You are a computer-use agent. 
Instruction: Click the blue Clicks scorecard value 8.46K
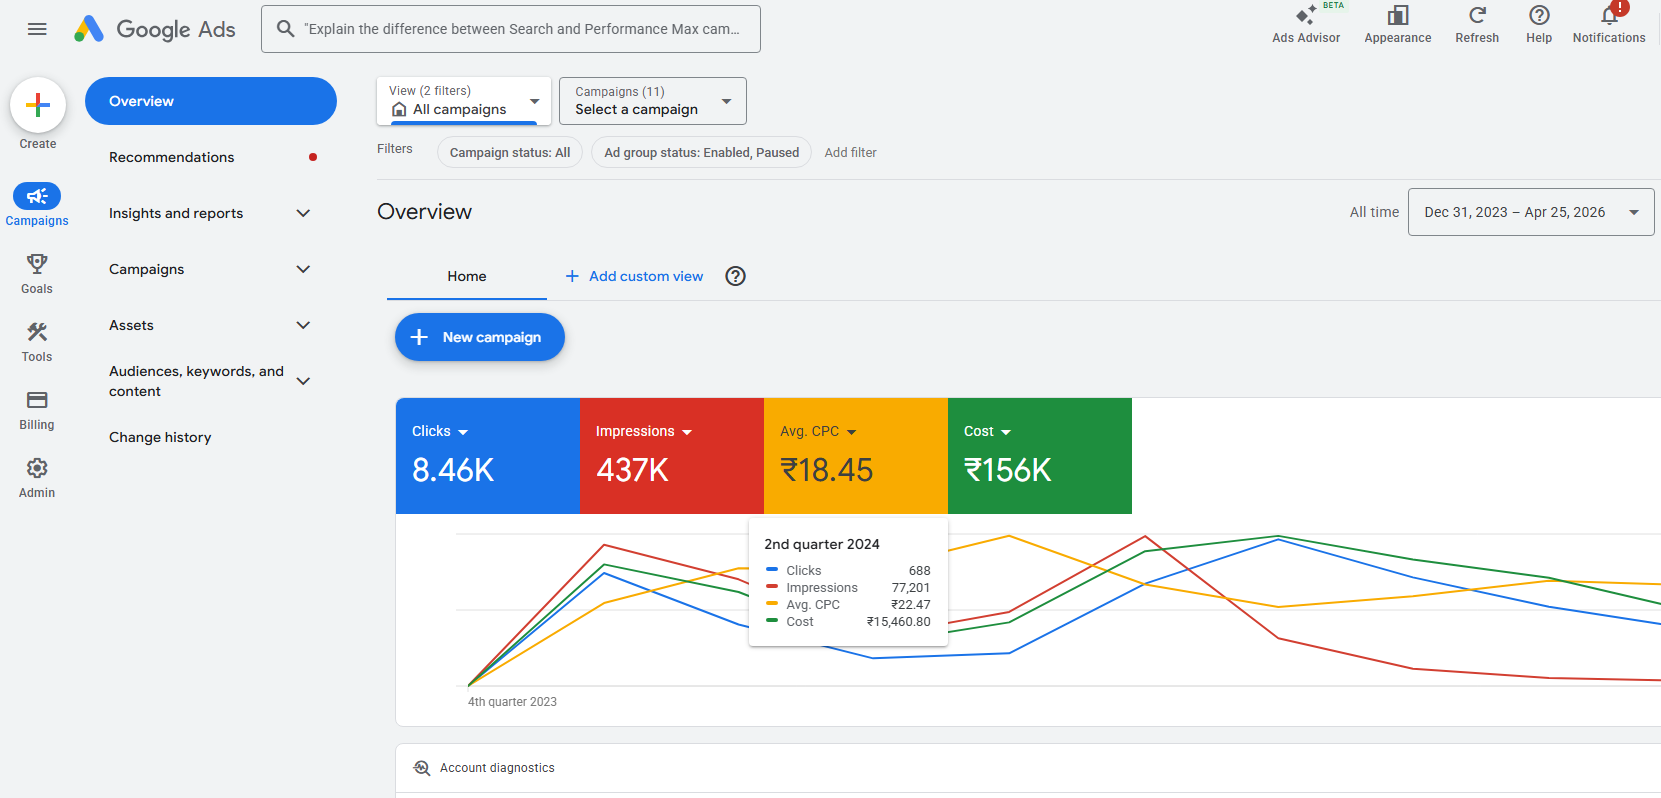453,470
